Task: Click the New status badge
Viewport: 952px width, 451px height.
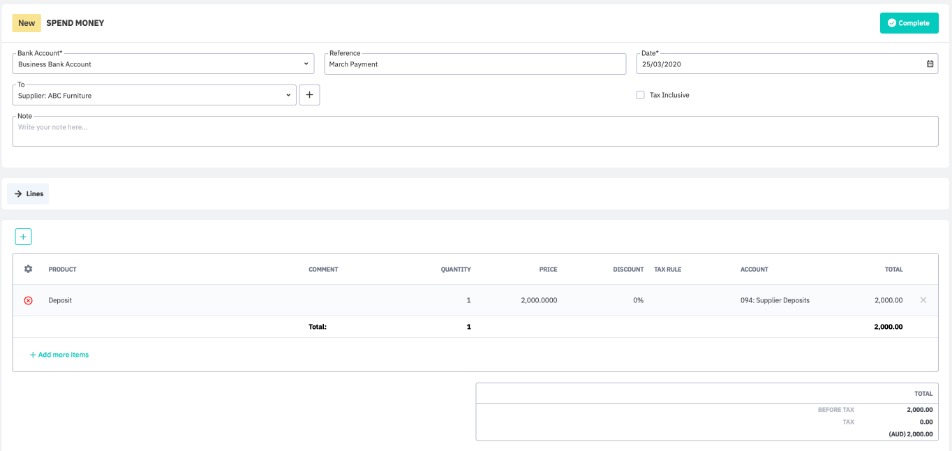Action: coord(26,23)
